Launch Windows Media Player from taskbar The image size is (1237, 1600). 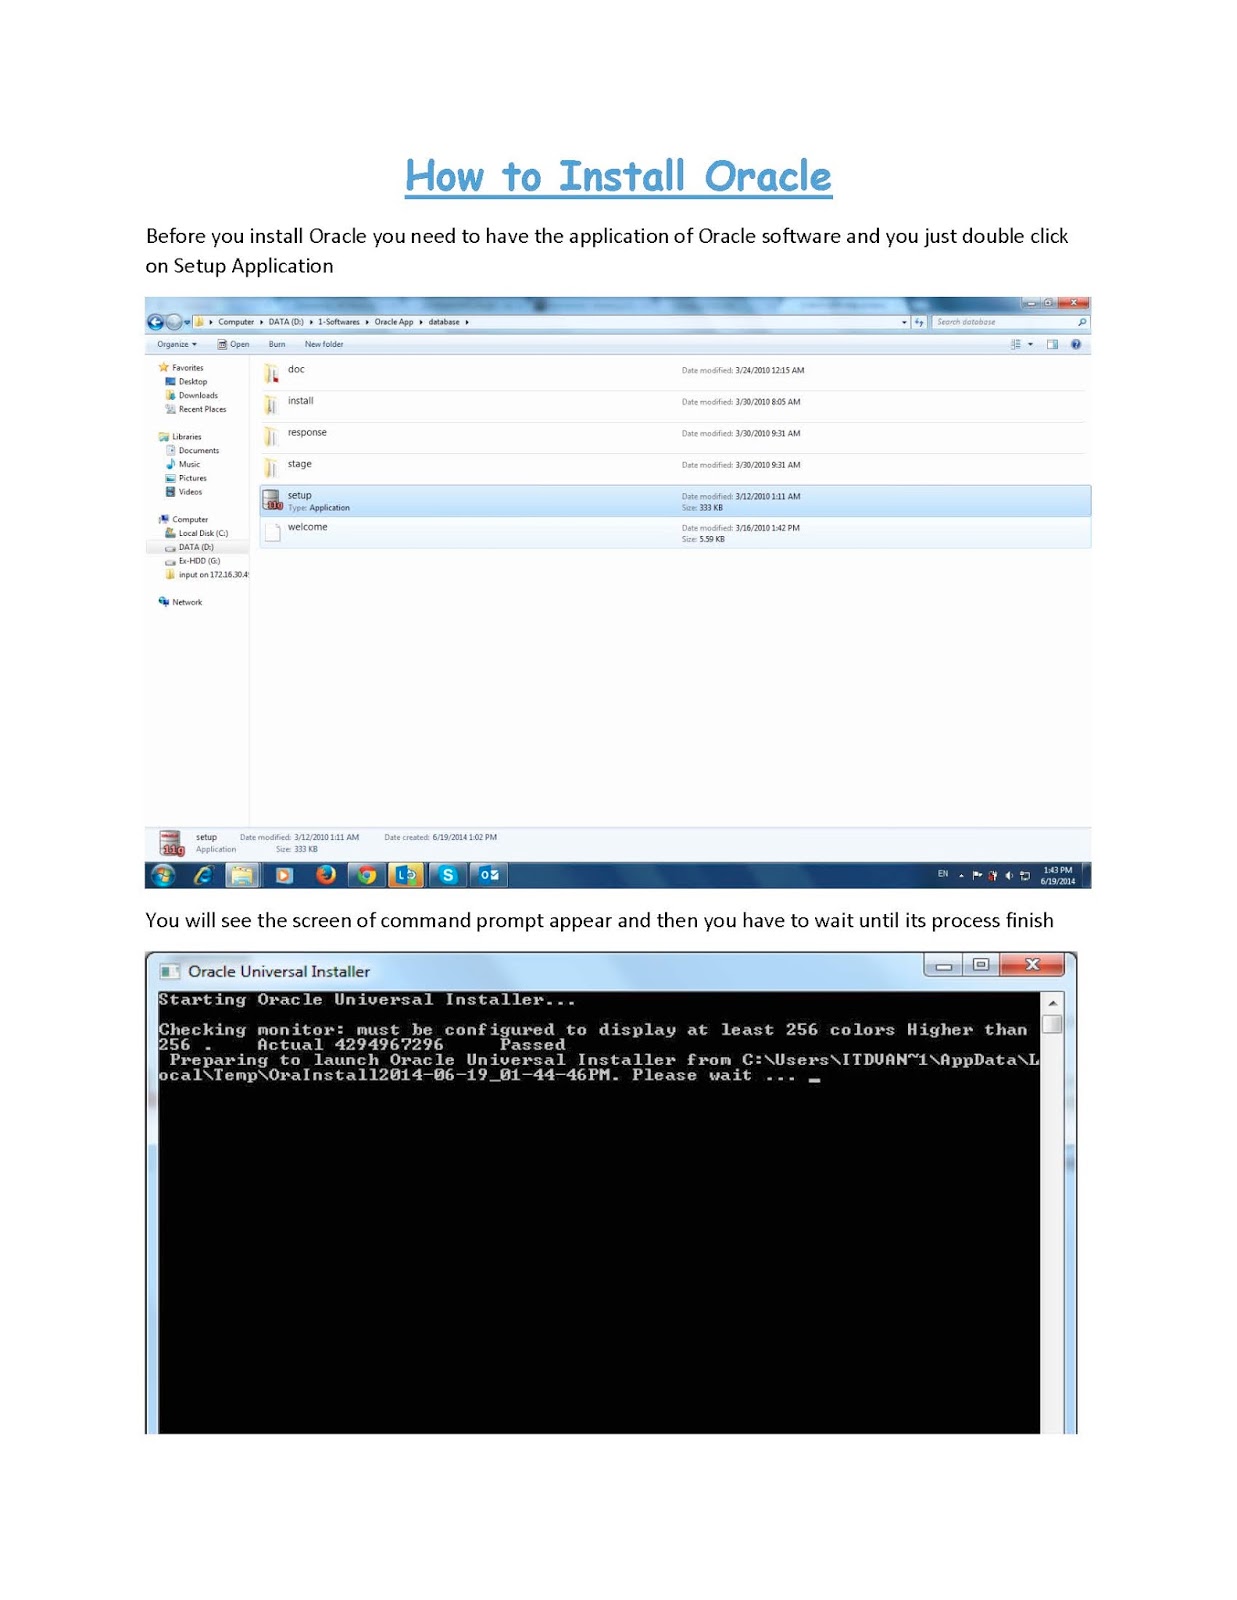tap(284, 875)
